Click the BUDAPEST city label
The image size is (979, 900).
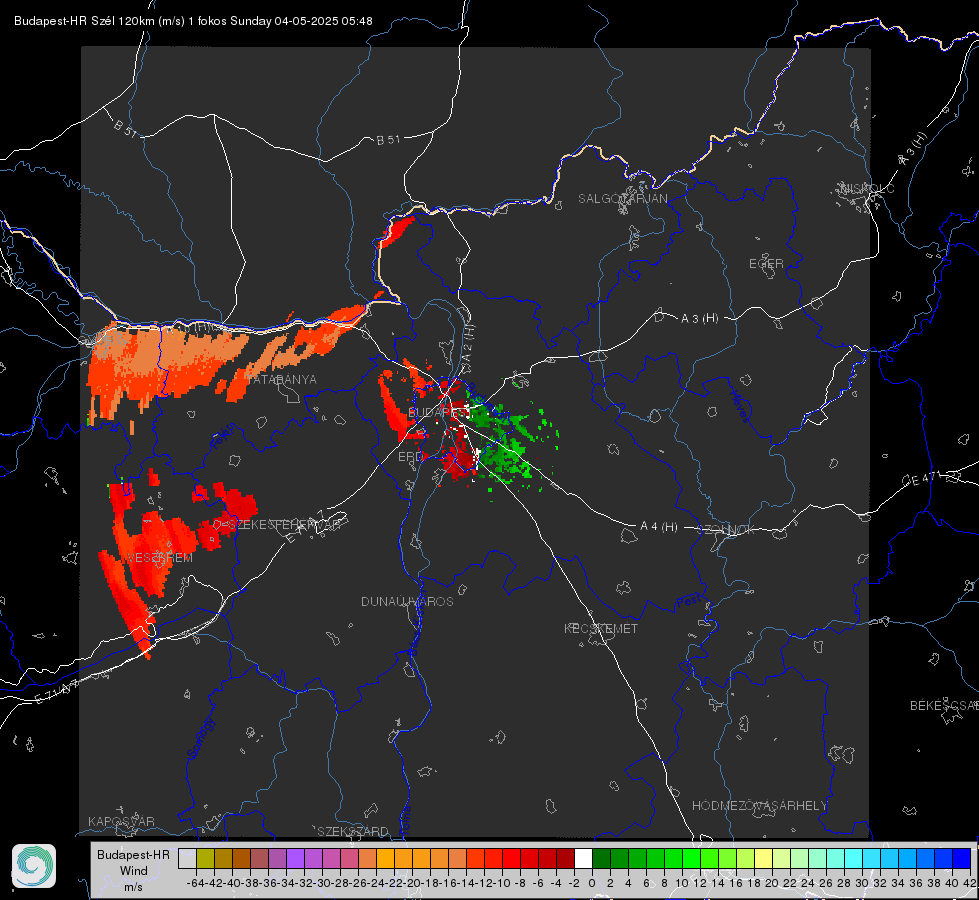click(x=437, y=412)
